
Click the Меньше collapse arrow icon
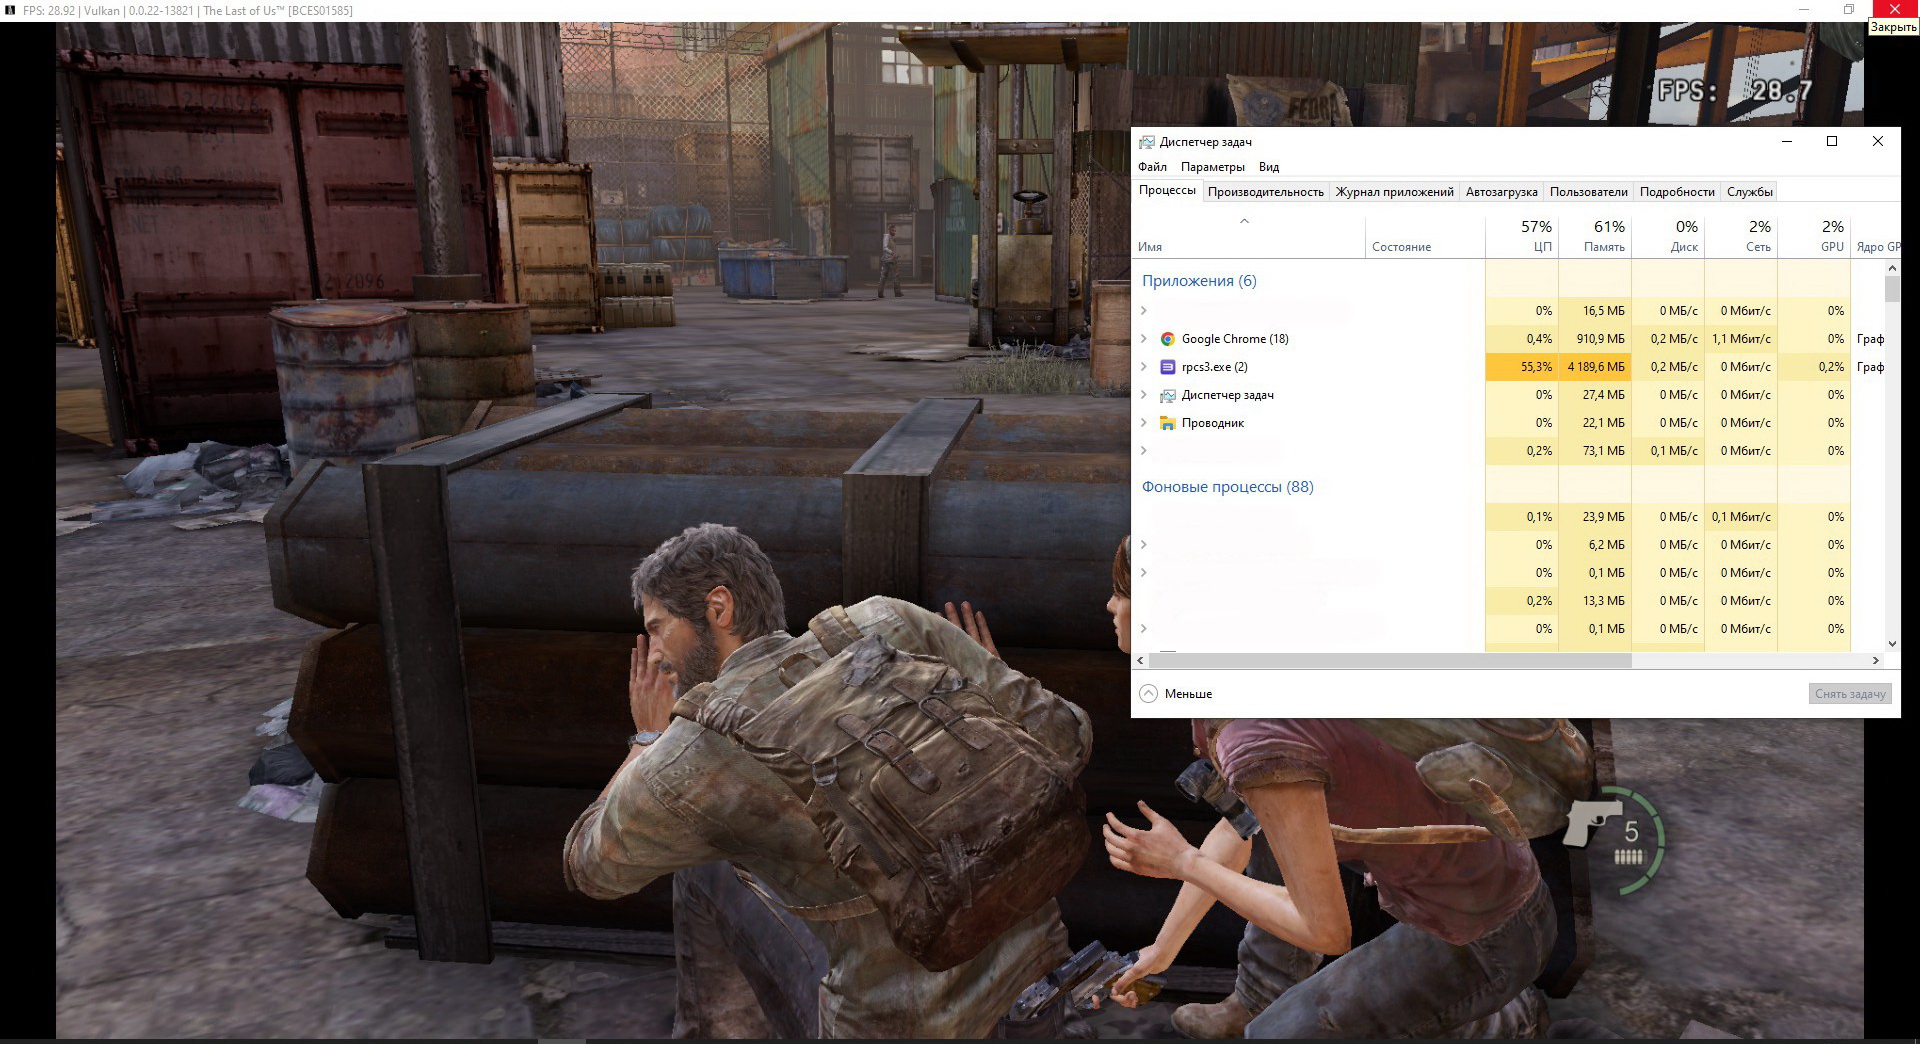(x=1148, y=694)
